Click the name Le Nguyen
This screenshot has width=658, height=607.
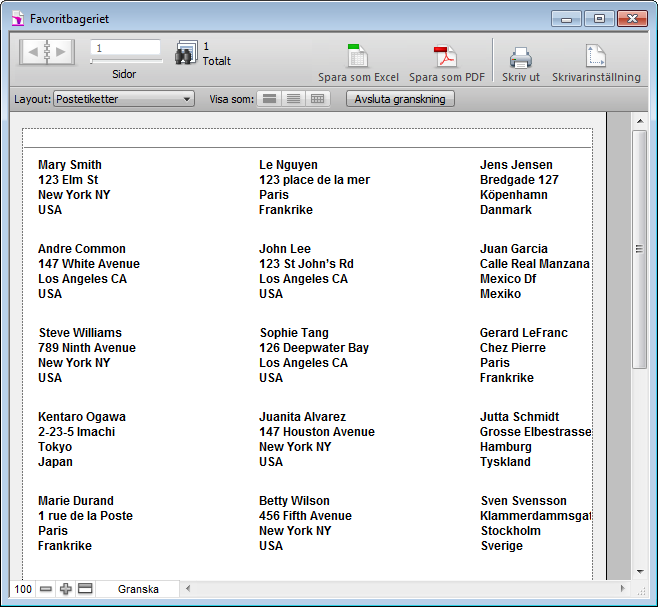tap(288, 165)
